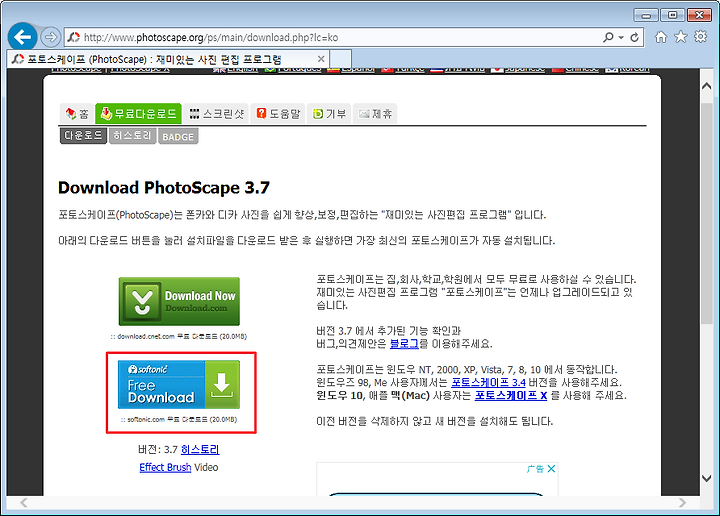Open the 포토스케이프 X link

click(511, 395)
